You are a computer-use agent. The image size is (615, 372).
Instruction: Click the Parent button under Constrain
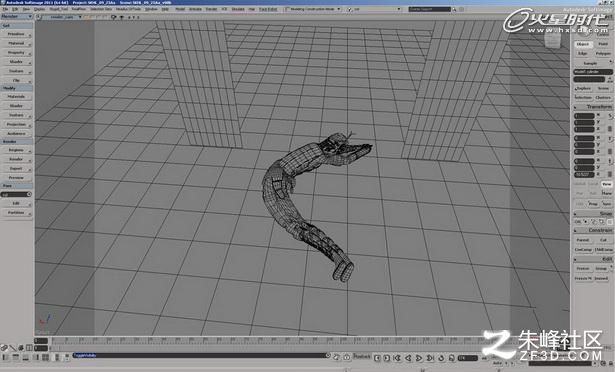(583, 240)
